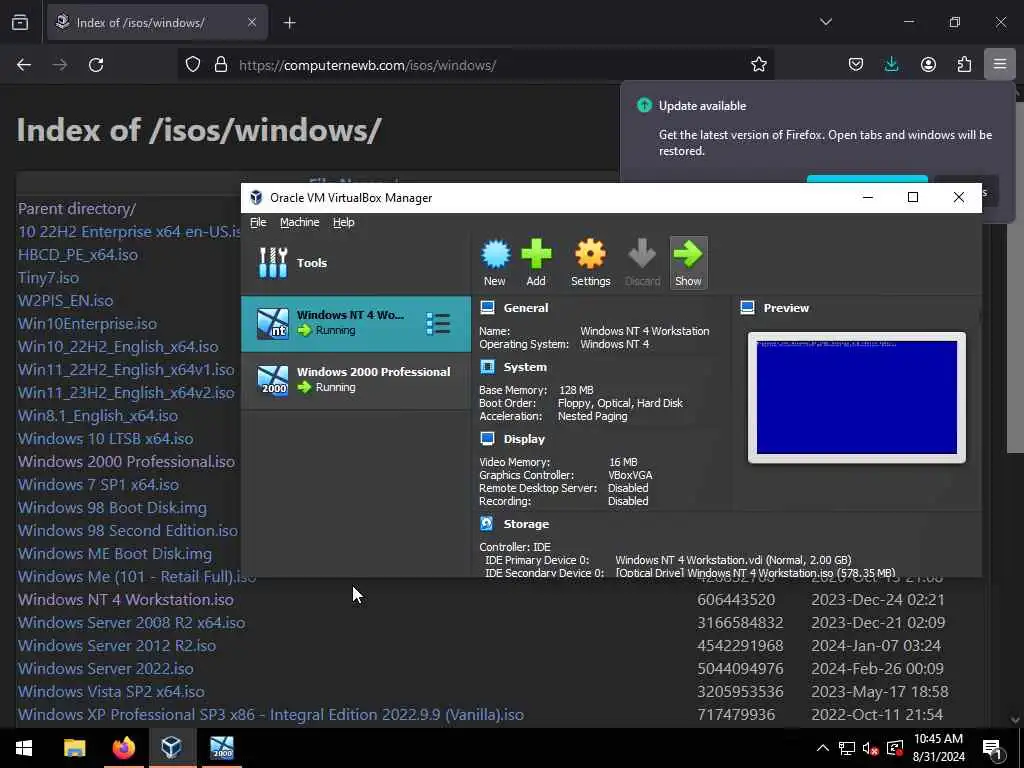
Task: Open Windows NT 4 VM list menu icon
Action: [x=438, y=323]
